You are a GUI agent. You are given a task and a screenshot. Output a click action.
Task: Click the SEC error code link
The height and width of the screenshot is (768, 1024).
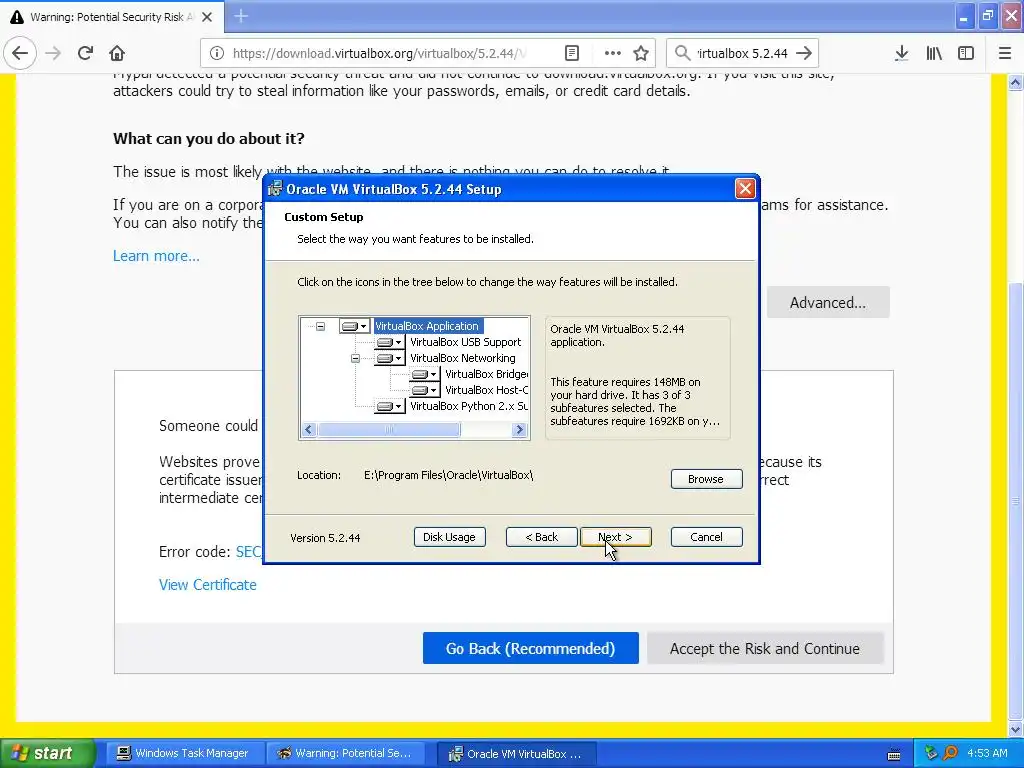[248, 552]
